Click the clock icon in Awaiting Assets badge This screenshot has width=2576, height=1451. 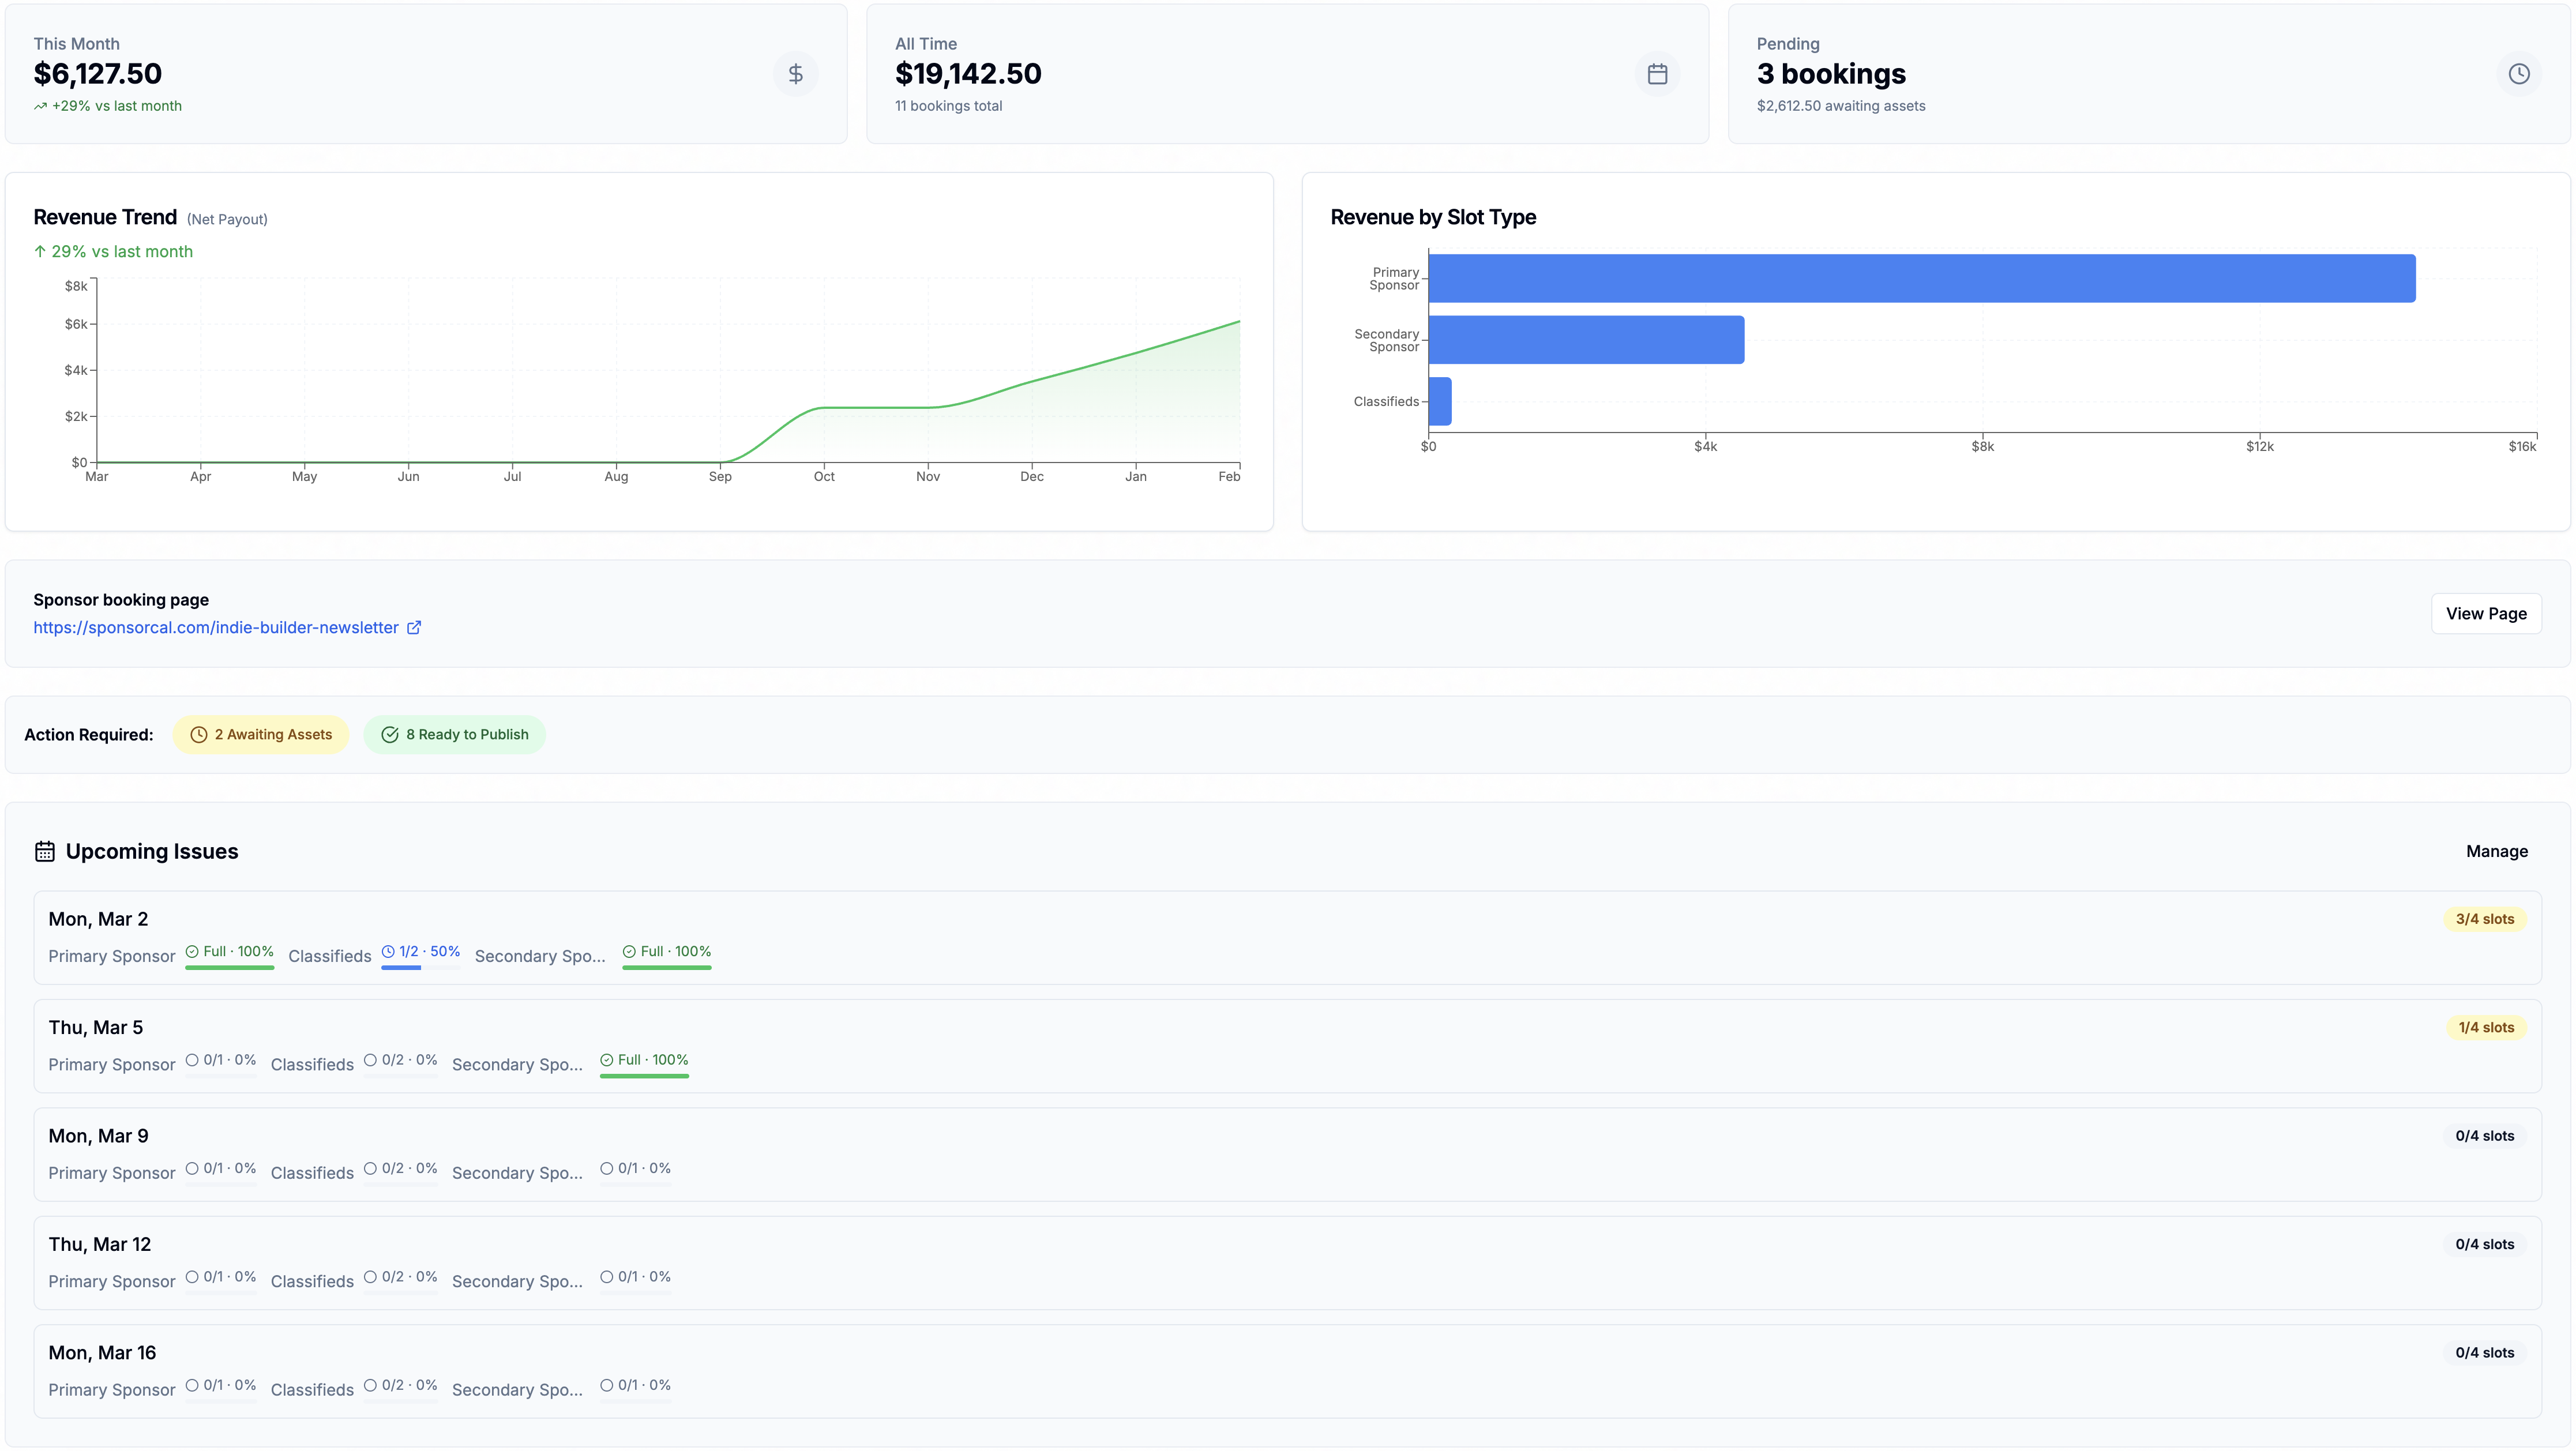(199, 735)
